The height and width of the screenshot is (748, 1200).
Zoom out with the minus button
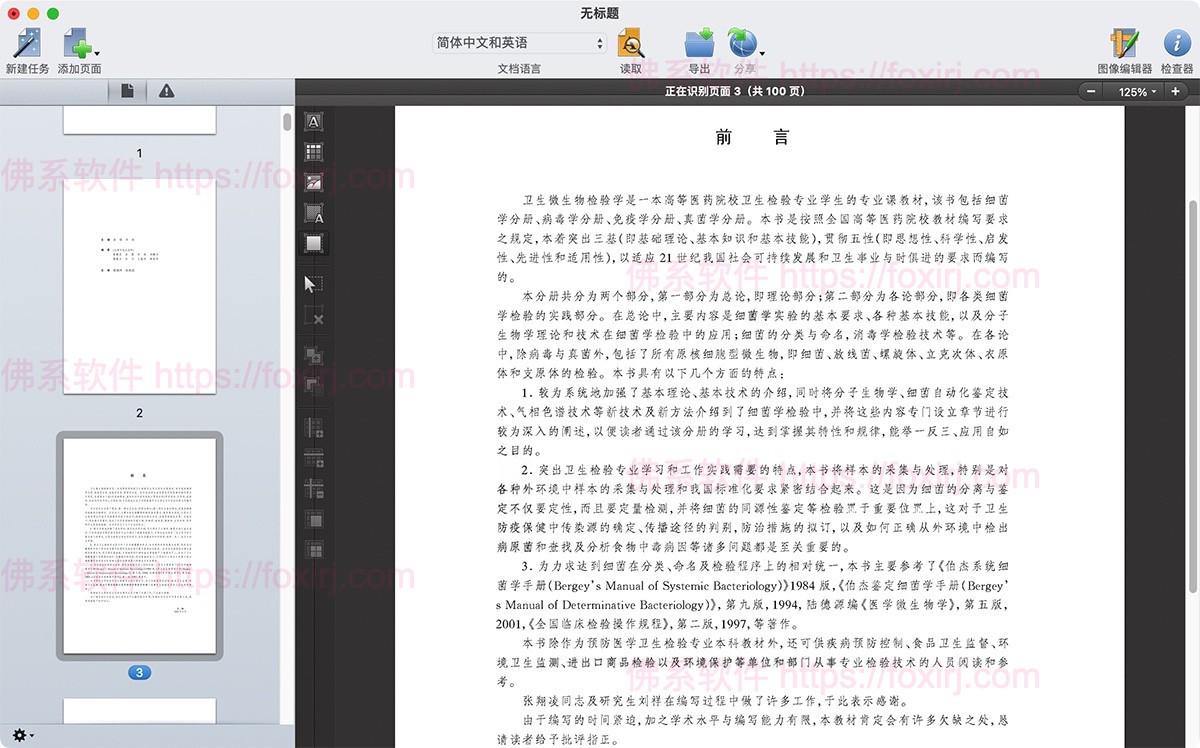[x=1089, y=90]
